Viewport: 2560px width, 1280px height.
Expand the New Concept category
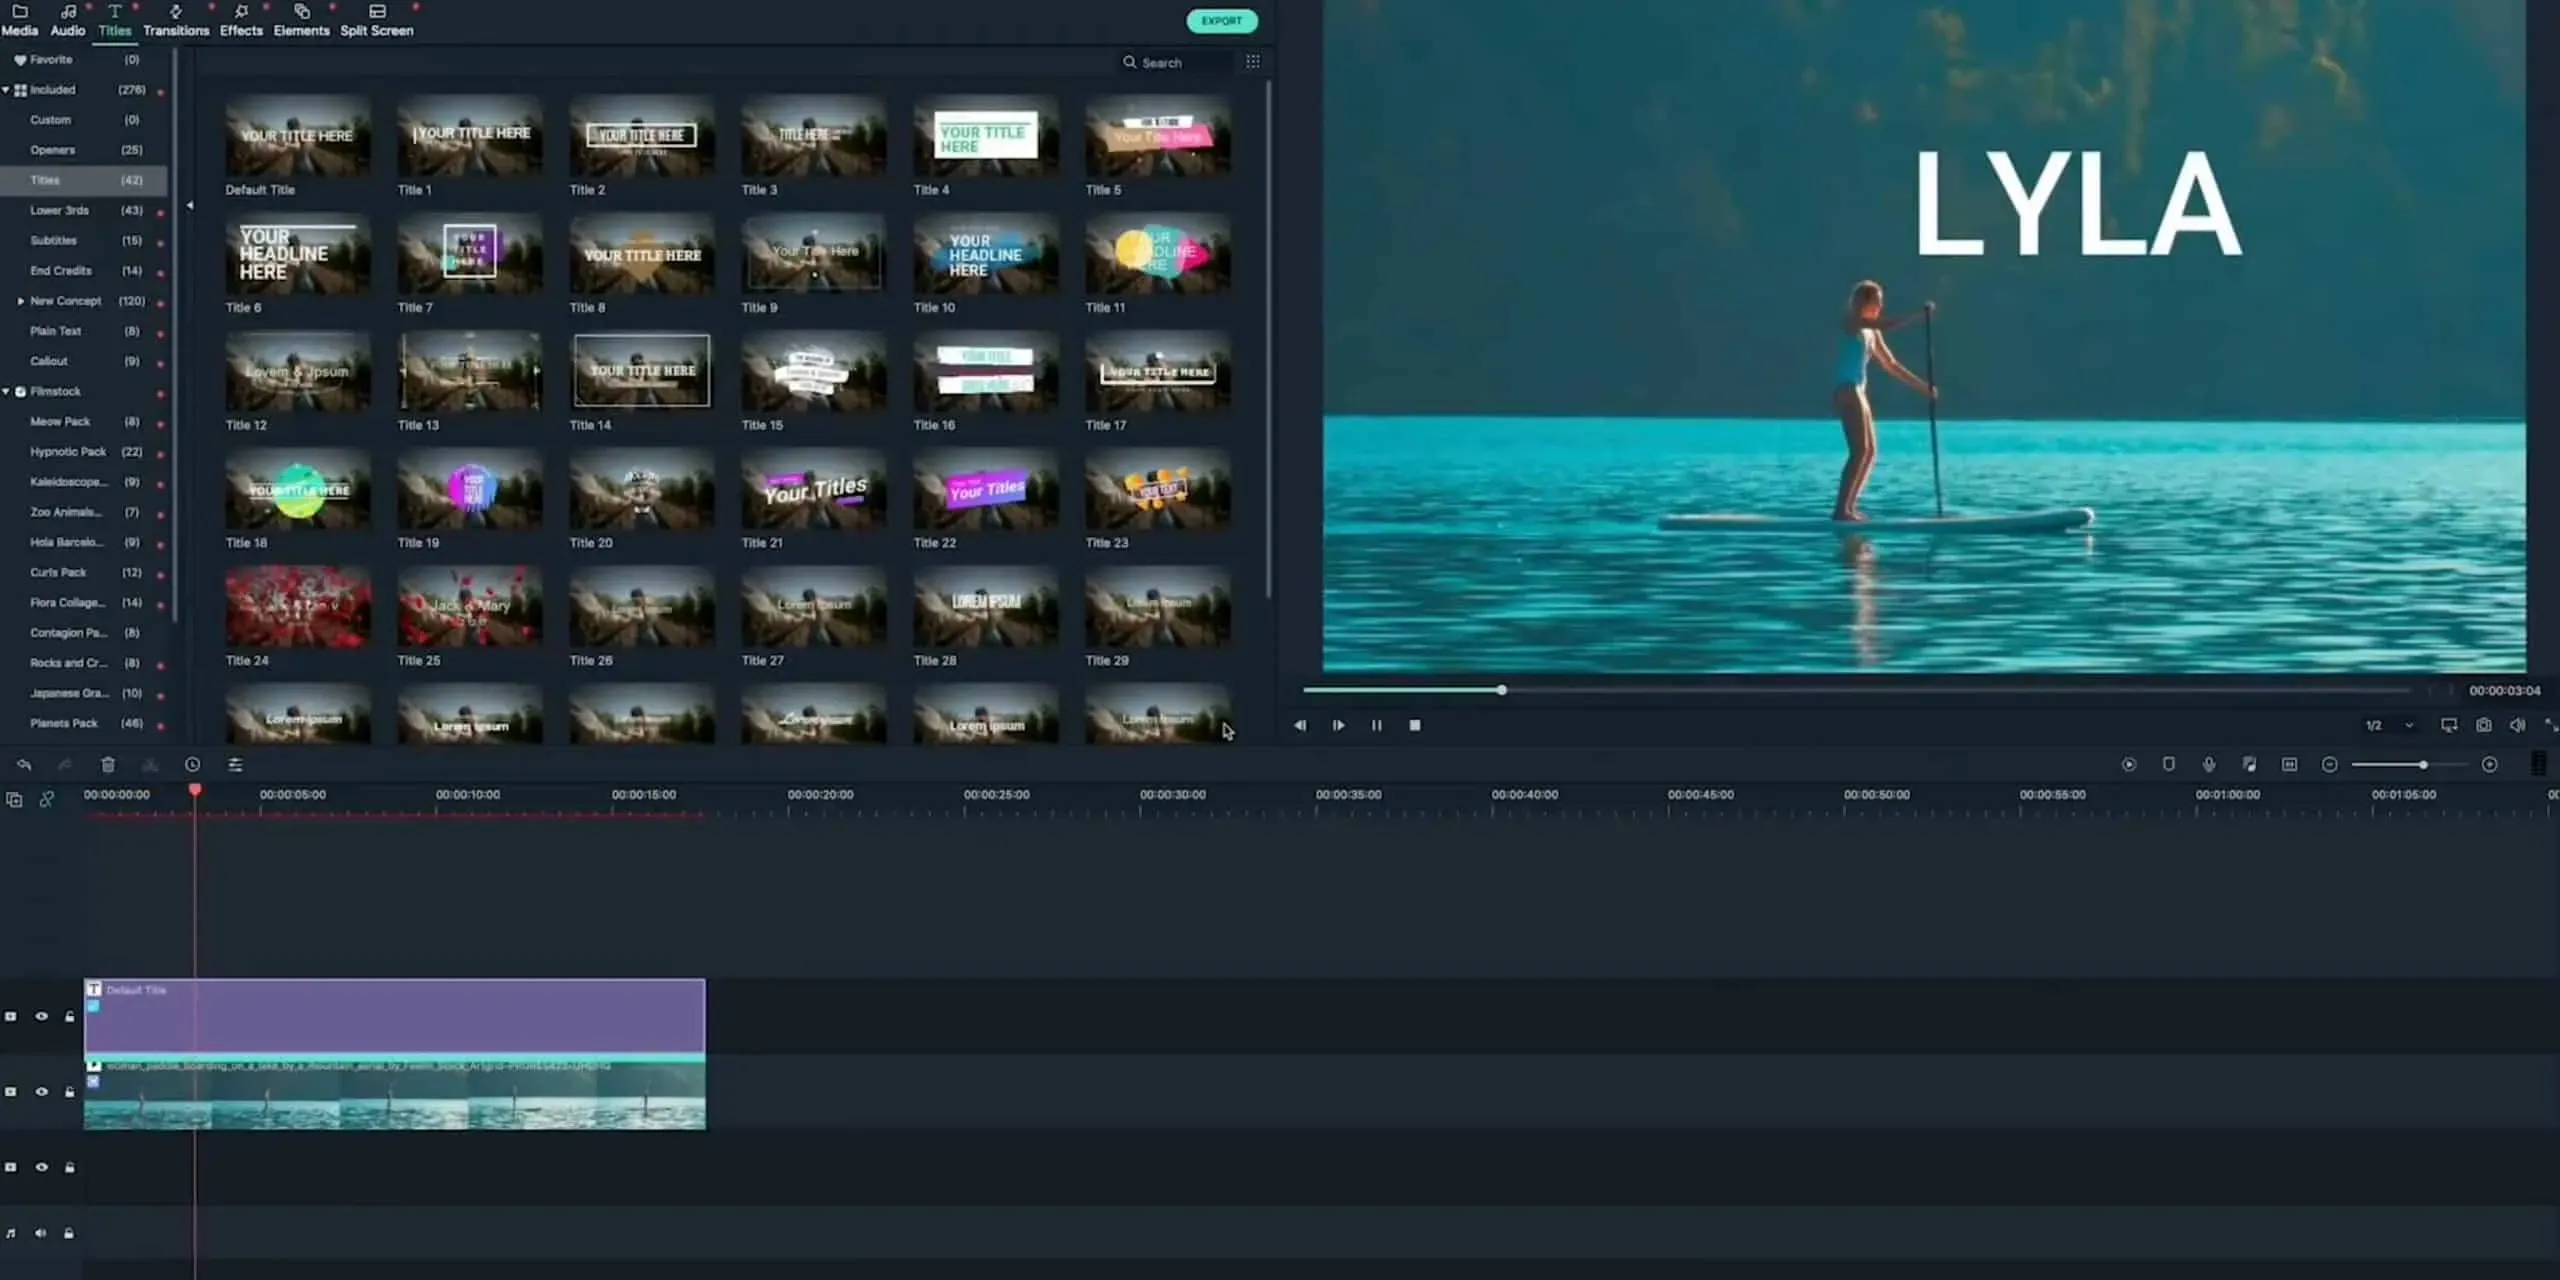click(x=18, y=300)
